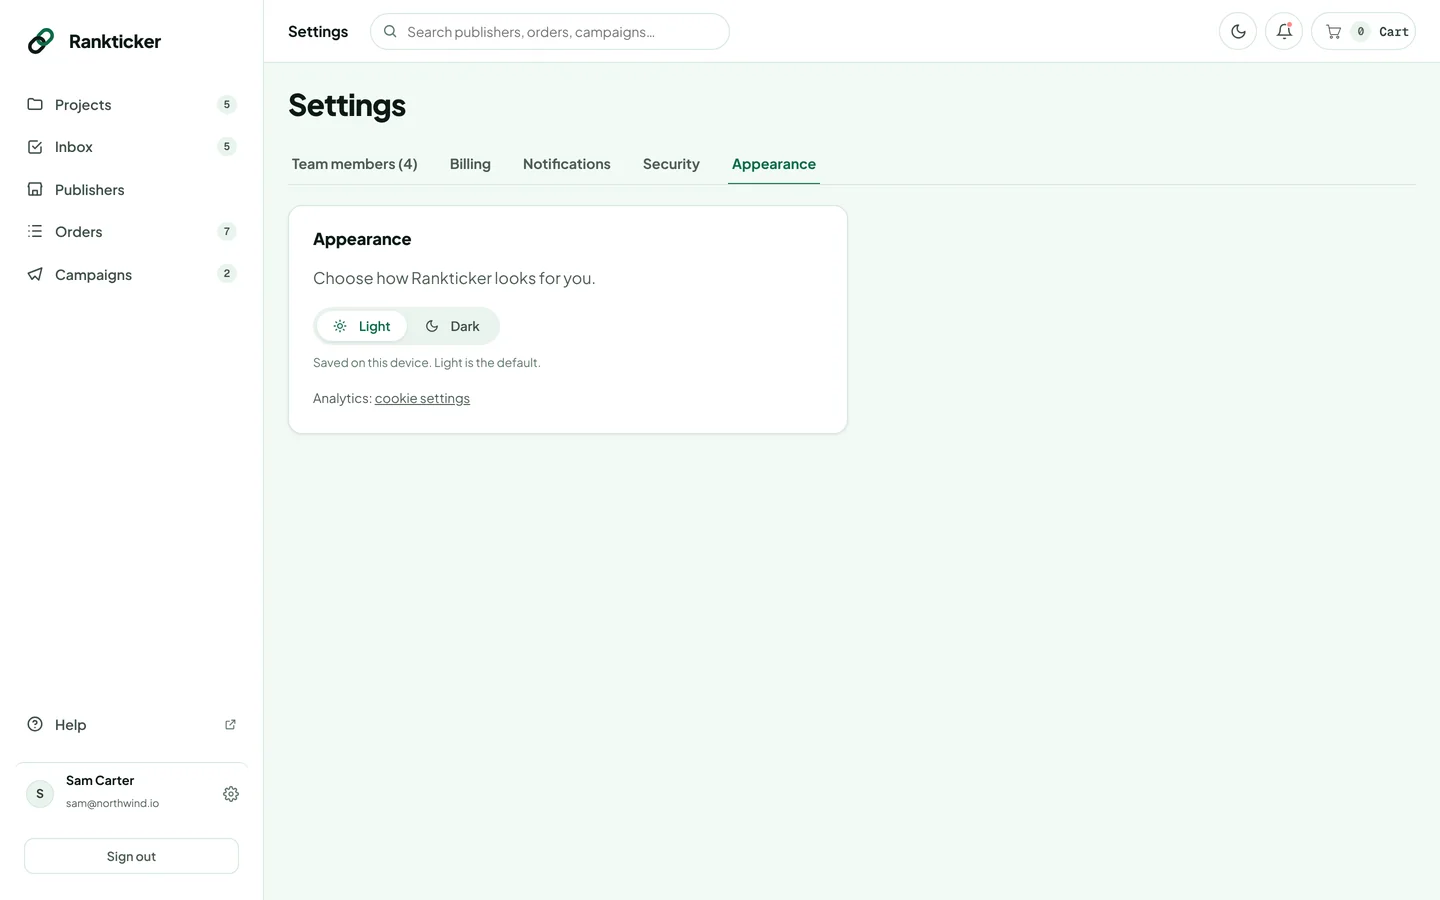Click the Rankticker logo icon
This screenshot has height=900, width=1440.
tap(41, 41)
